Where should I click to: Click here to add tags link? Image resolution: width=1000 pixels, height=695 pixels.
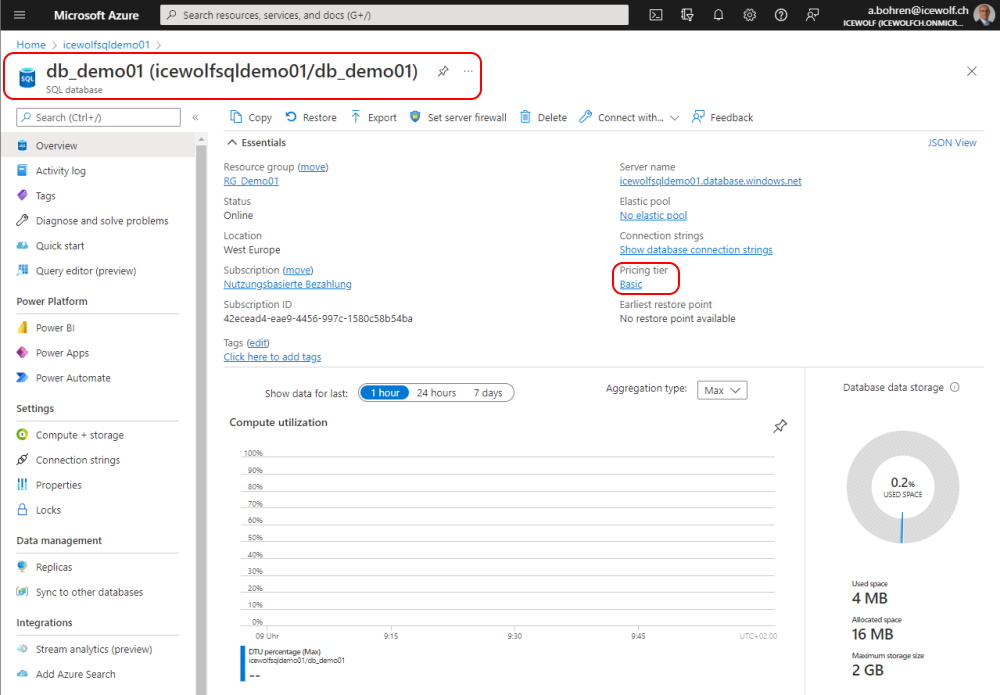(x=272, y=357)
